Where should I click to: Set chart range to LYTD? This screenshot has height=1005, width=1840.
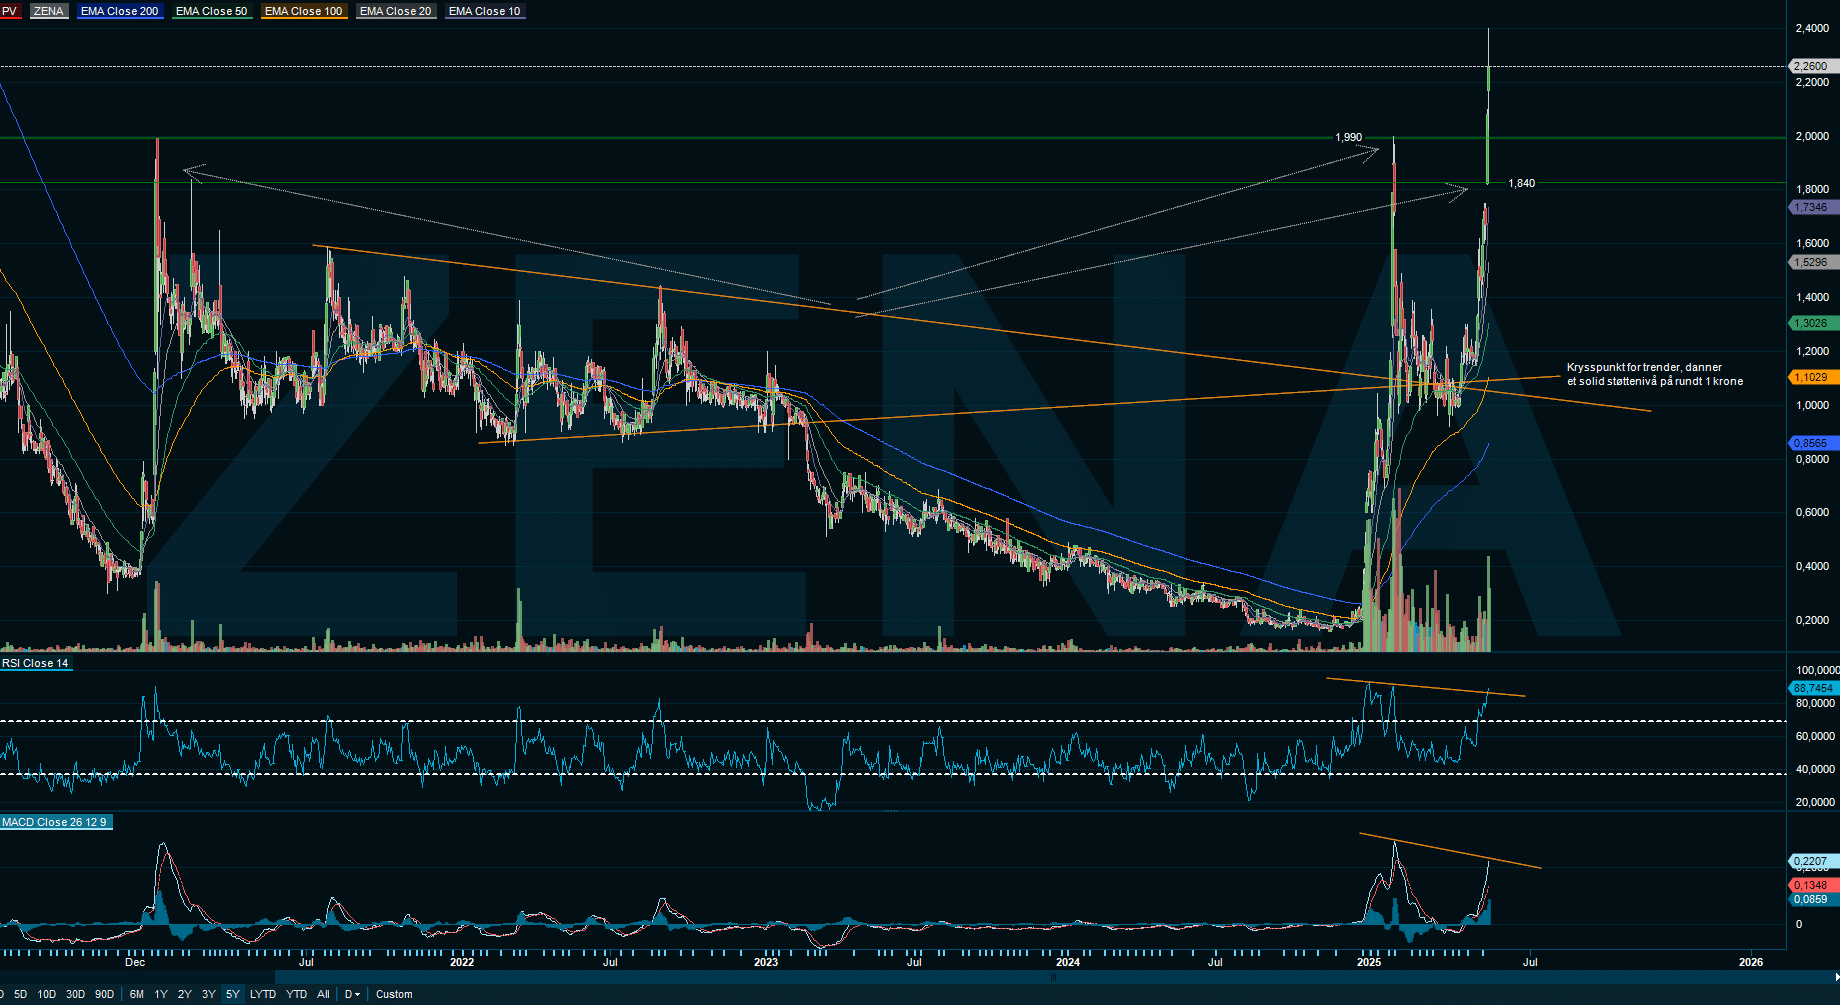coord(263,994)
